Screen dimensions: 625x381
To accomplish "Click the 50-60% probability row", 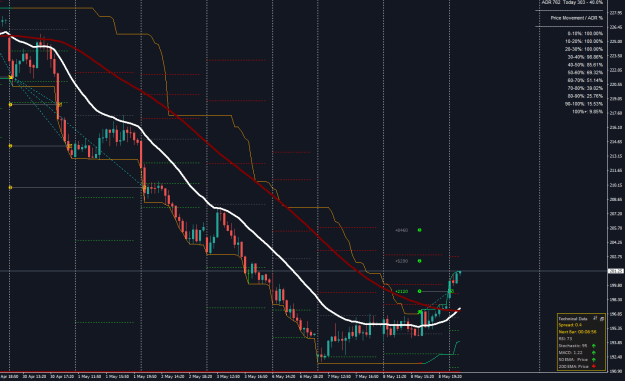I will [x=585, y=73].
